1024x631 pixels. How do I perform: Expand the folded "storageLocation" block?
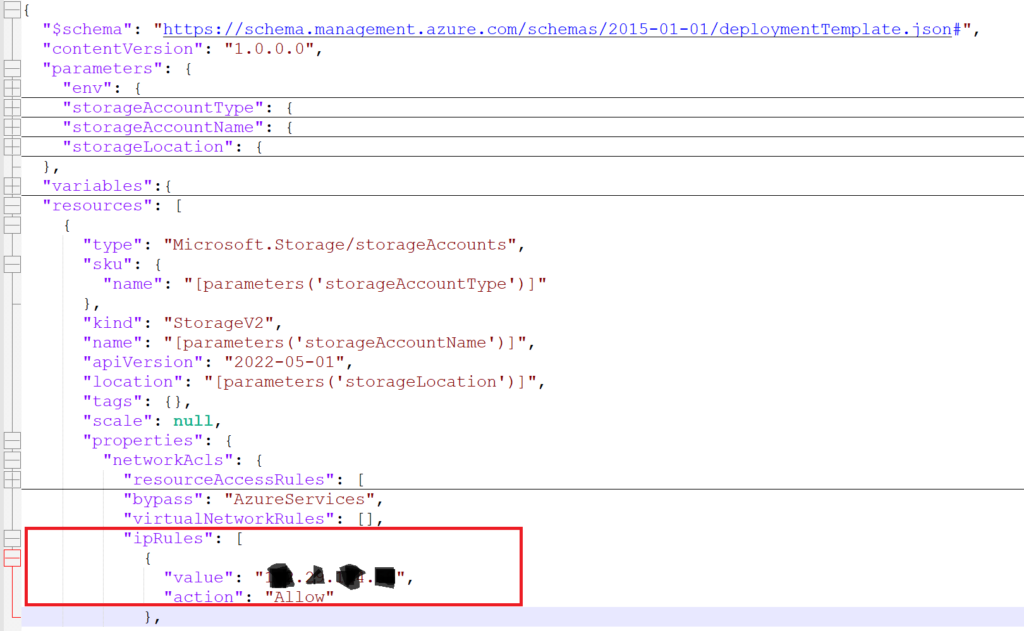pyautogui.click(x=12, y=147)
